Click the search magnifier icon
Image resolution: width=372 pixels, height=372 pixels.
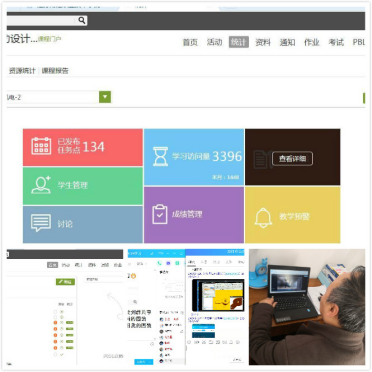pyautogui.click(x=82, y=20)
